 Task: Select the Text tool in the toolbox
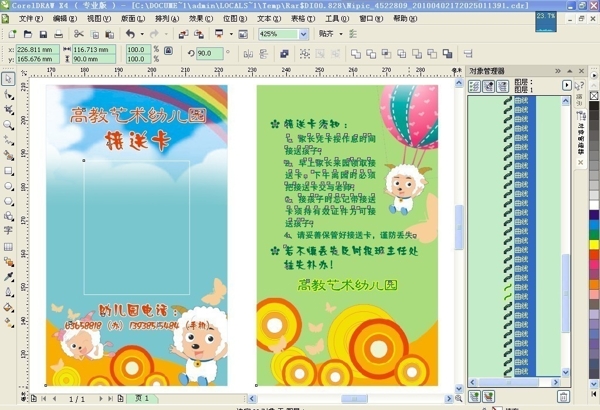point(8,231)
